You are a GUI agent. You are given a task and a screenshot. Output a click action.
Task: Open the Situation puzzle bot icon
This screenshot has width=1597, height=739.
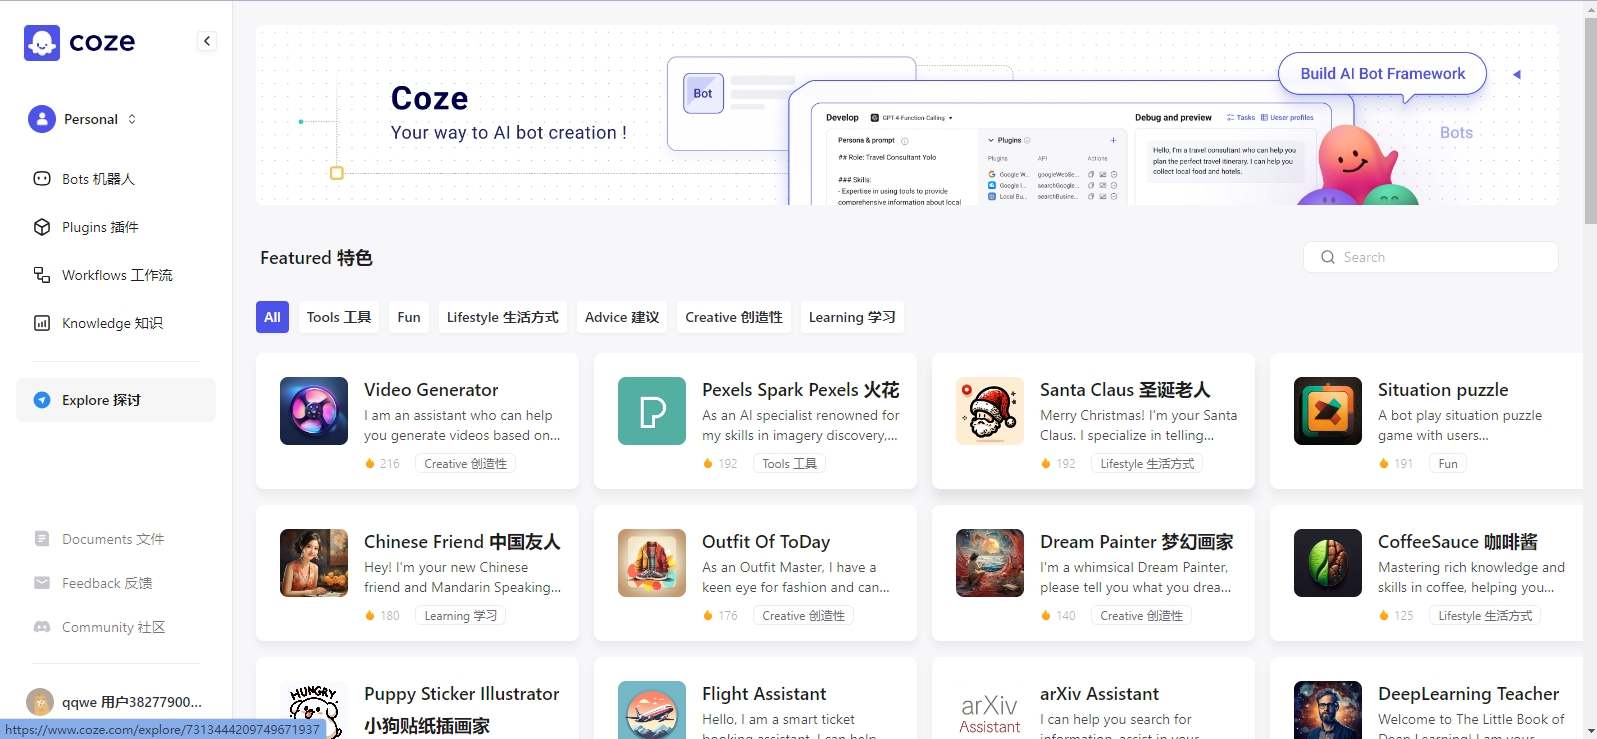(x=1328, y=411)
